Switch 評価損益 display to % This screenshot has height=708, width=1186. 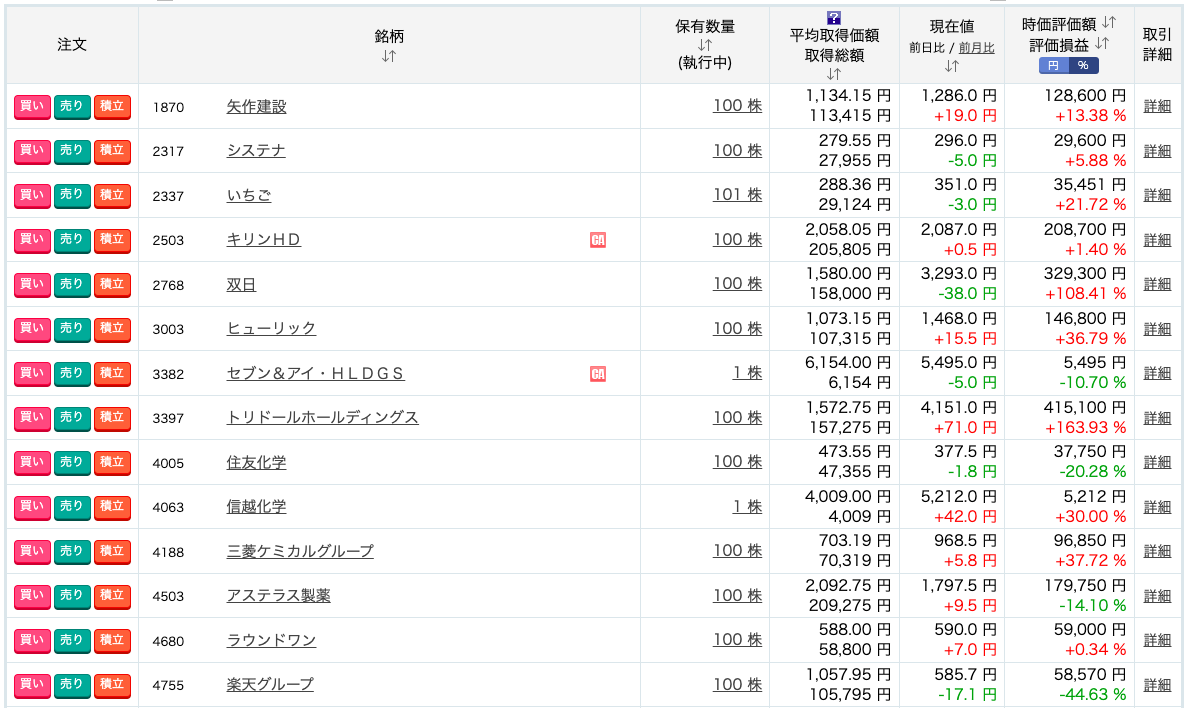pyautogui.click(x=1083, y=66)
